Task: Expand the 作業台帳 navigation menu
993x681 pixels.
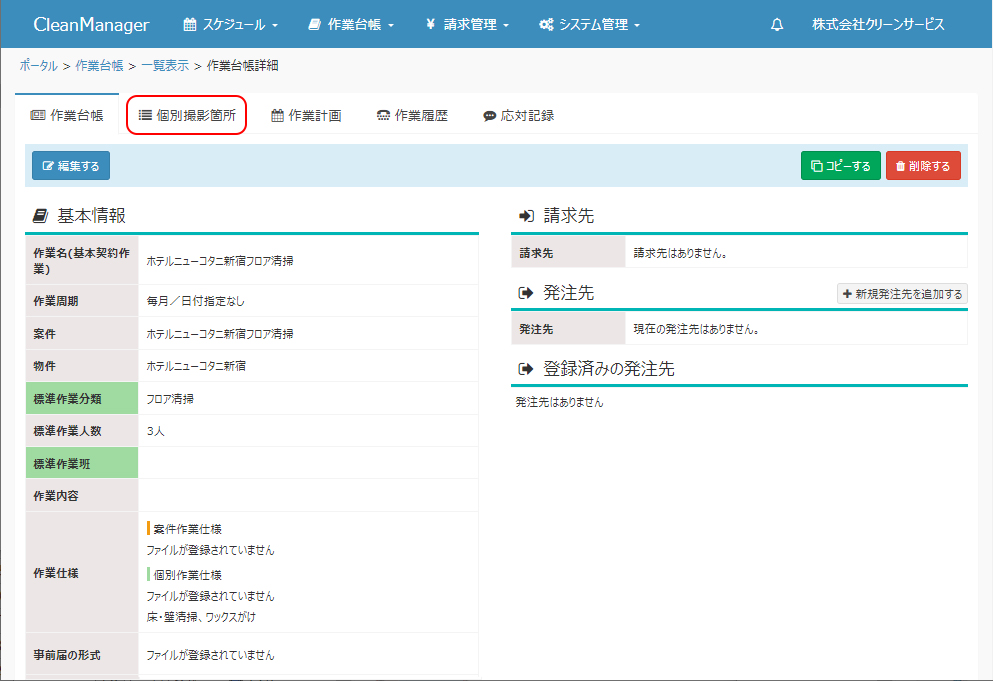Action: 351,25
